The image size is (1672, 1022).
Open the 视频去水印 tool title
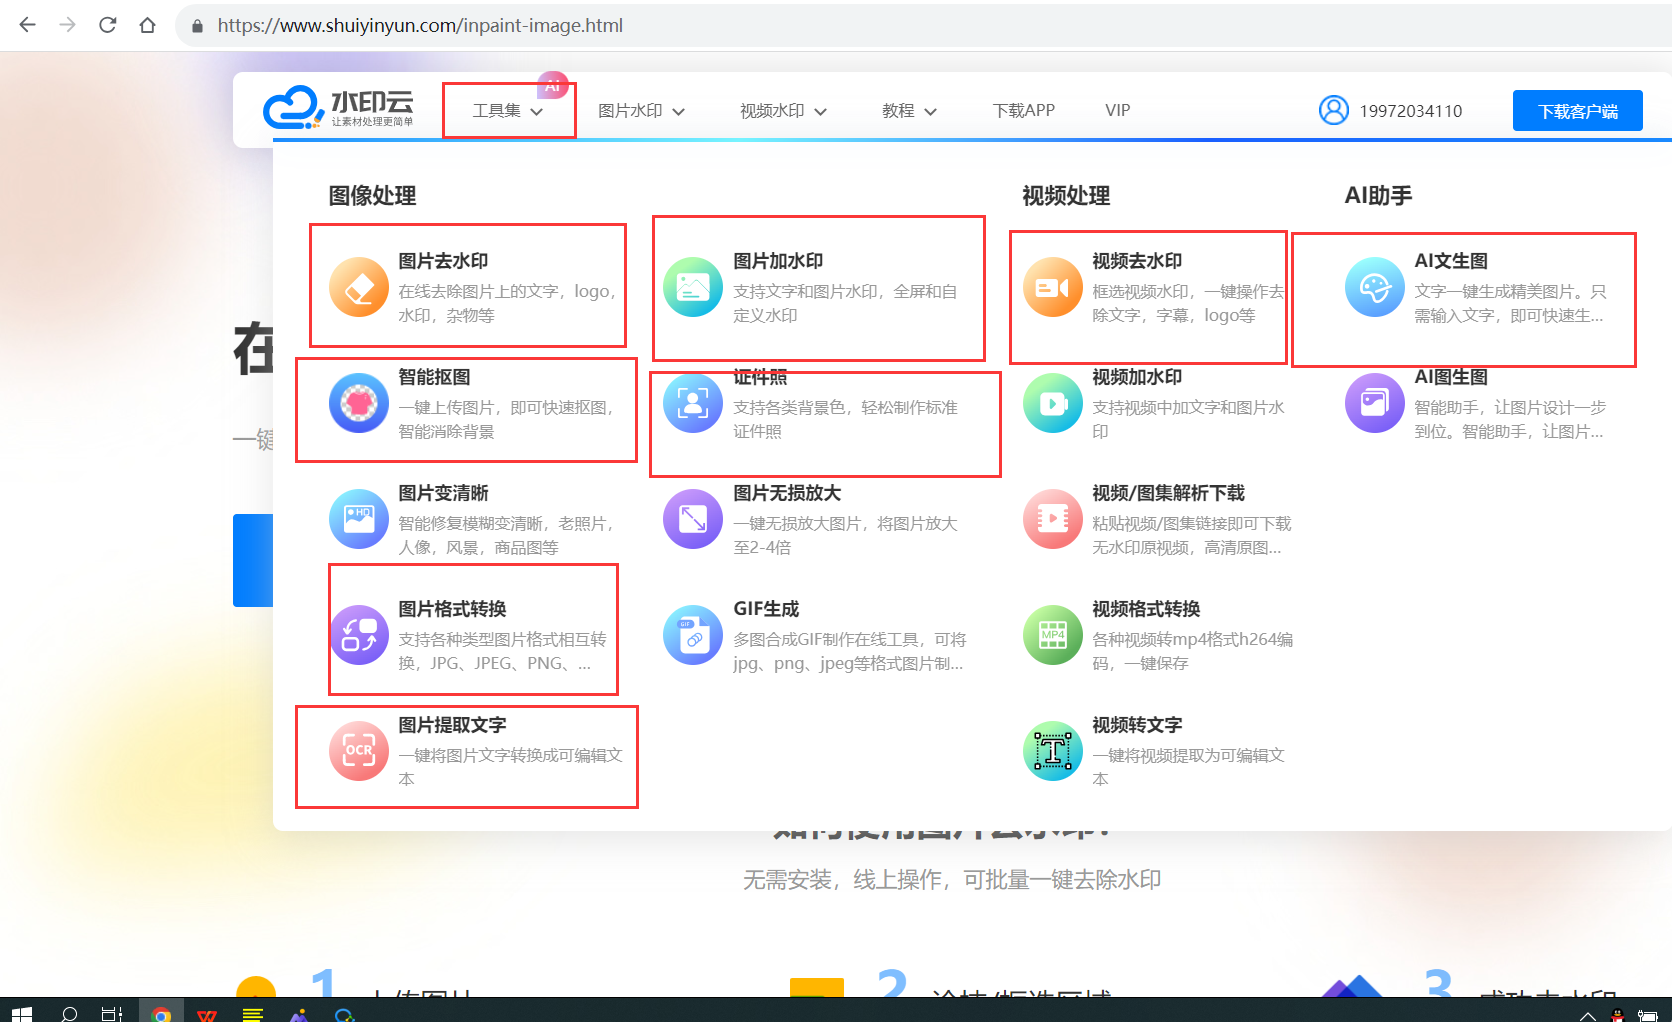click(x=1137, y=261)
